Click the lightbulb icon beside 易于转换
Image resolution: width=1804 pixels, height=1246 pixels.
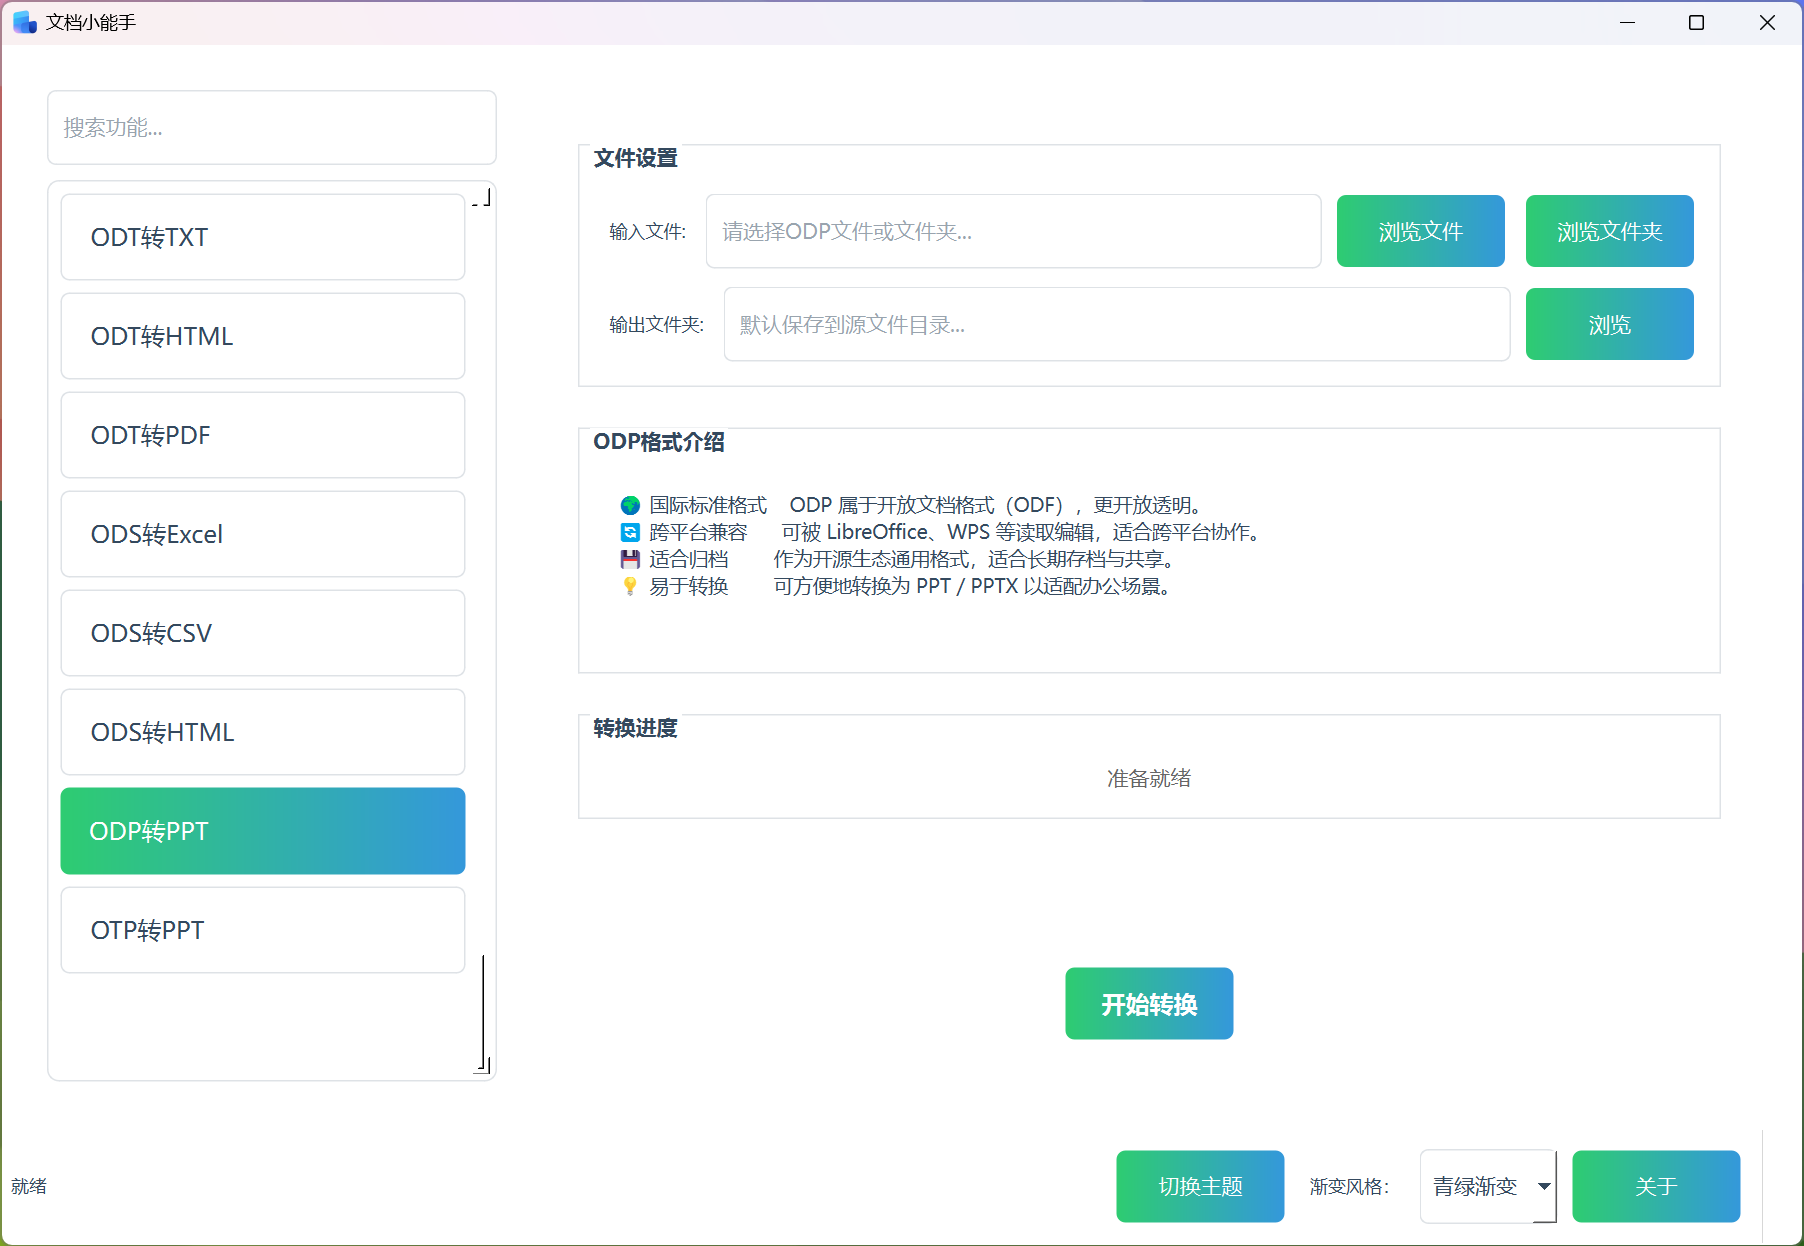tap(630, 586)
